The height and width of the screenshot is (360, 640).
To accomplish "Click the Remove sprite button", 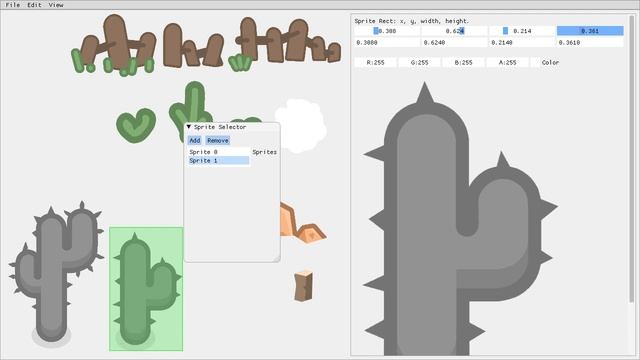I will tap(218, 140).
